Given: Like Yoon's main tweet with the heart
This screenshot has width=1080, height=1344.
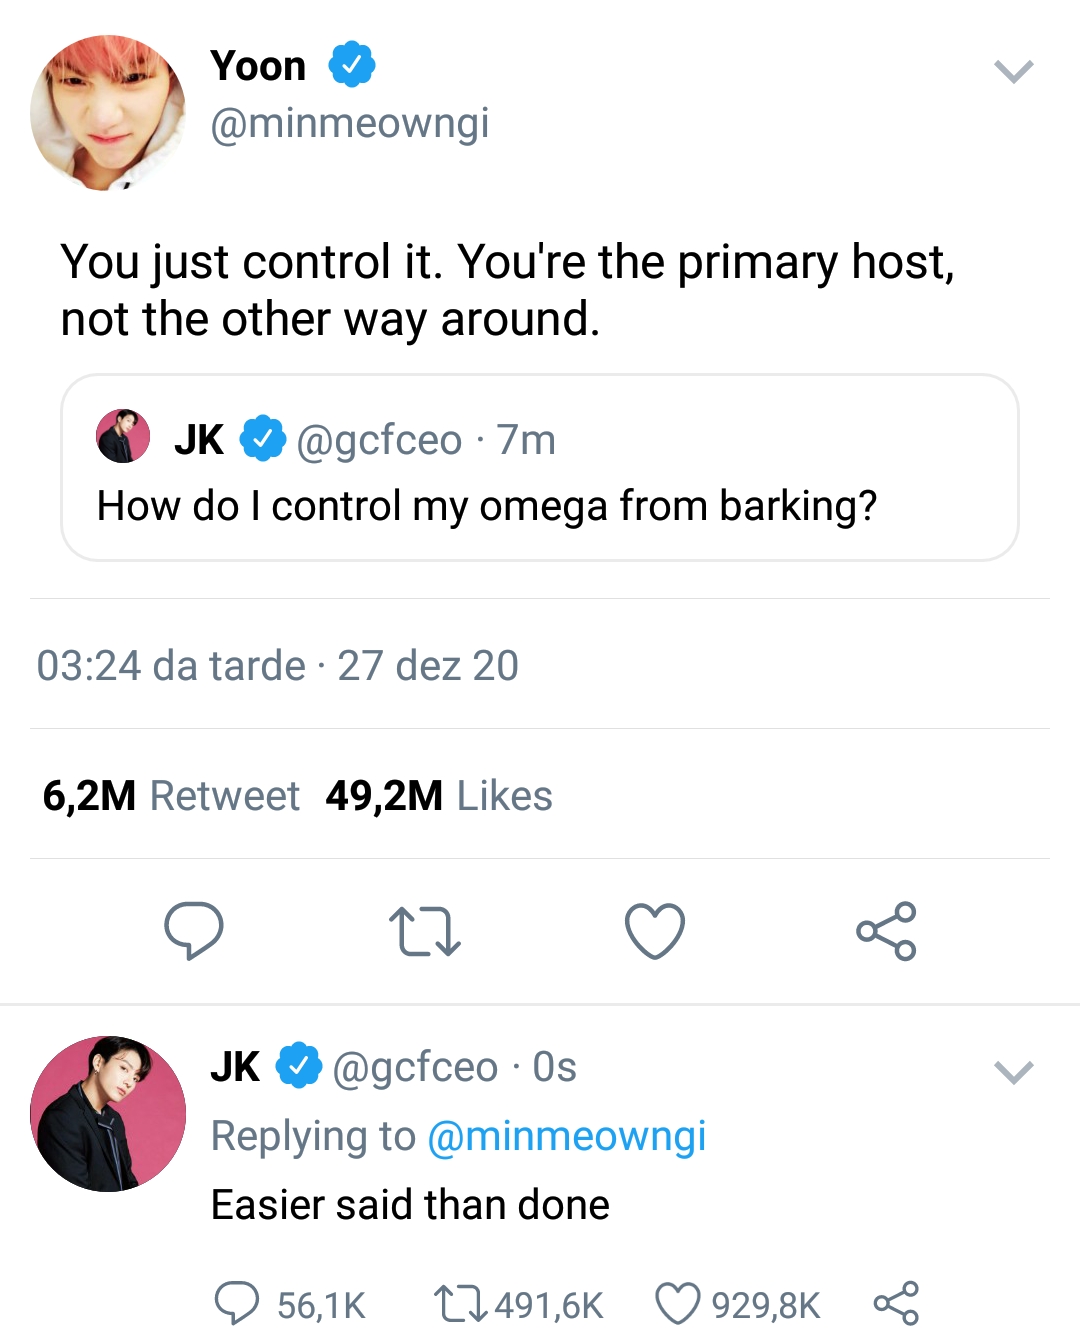Looking at the screenshot, I should click(655, 931).
